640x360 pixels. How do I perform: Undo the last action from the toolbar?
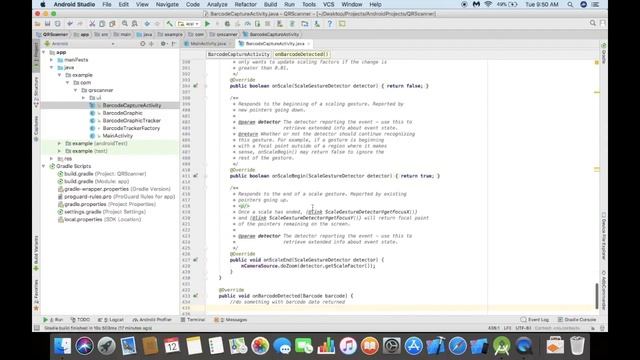pyautogui.click(x=70, y=24)
